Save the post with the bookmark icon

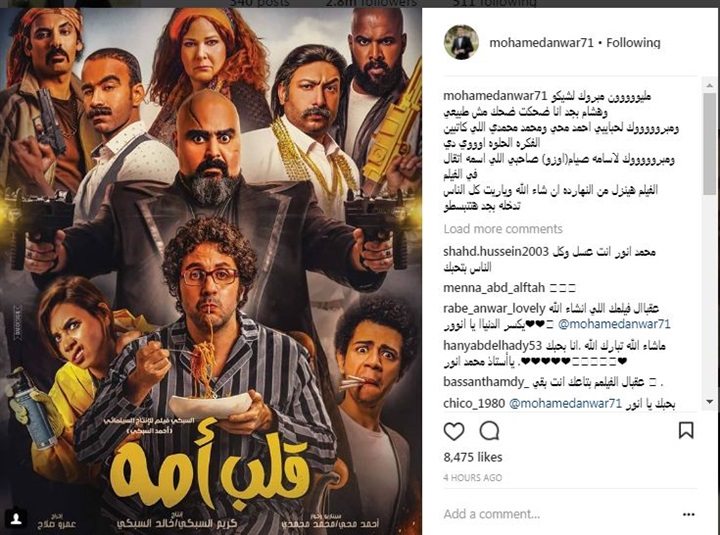point(686,430)
